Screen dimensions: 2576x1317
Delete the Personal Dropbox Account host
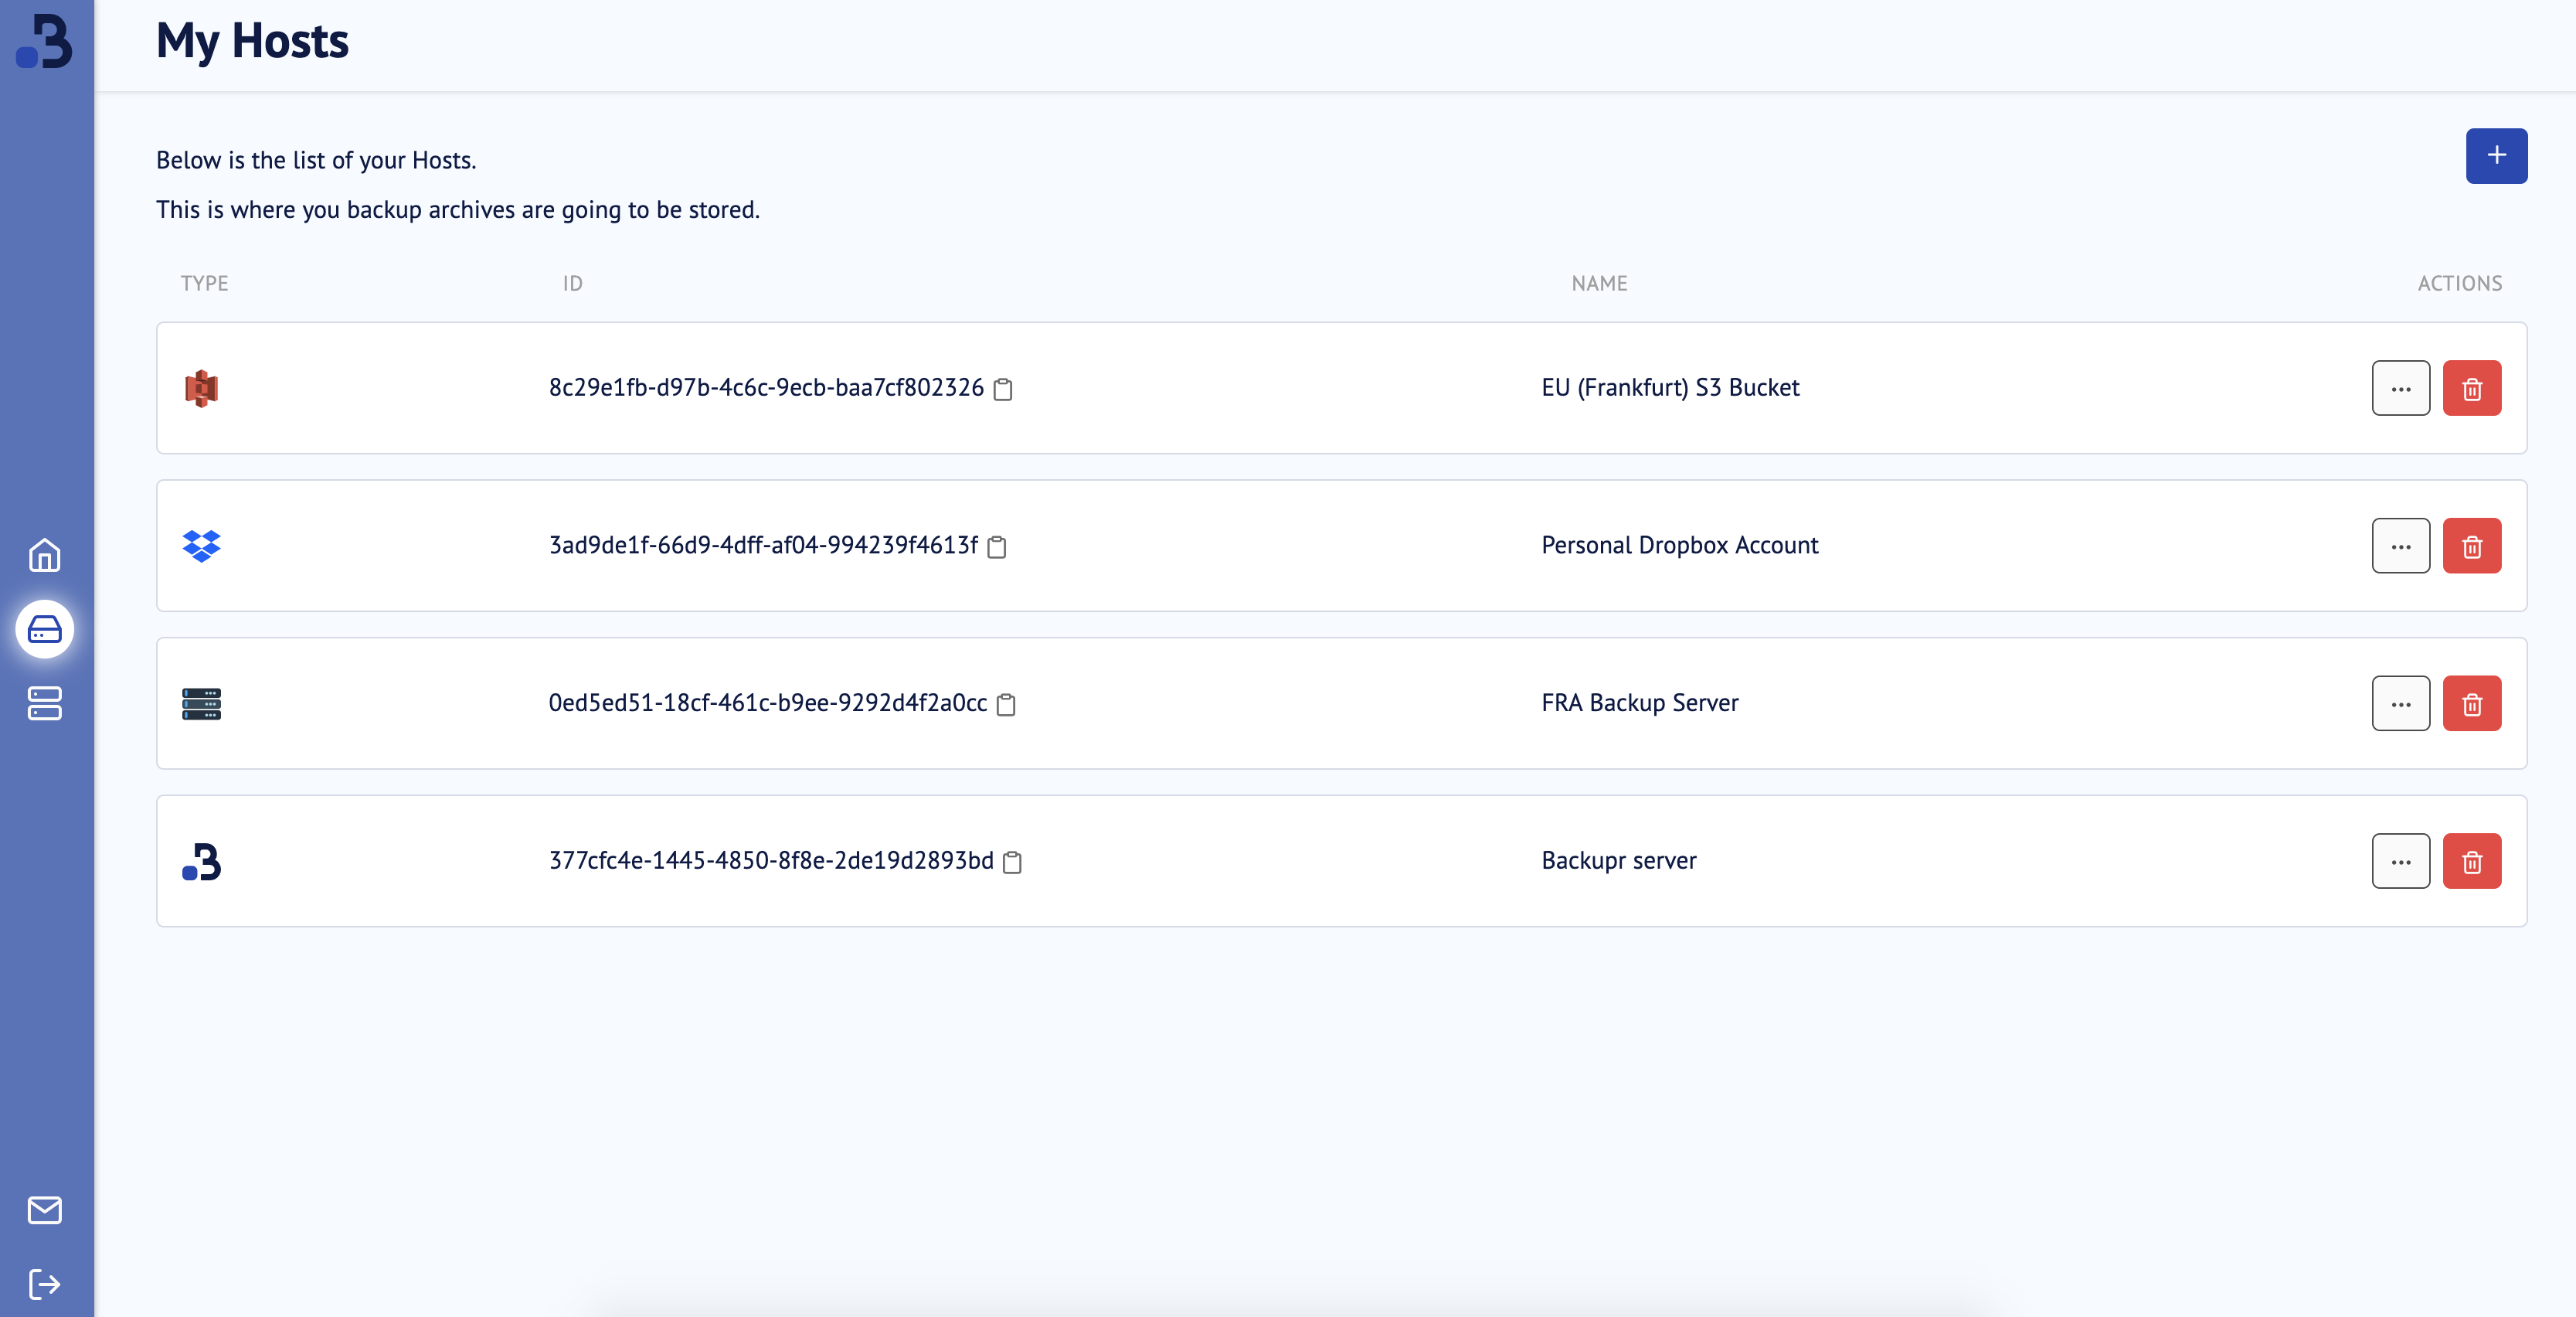click(x=2472, y=546)
